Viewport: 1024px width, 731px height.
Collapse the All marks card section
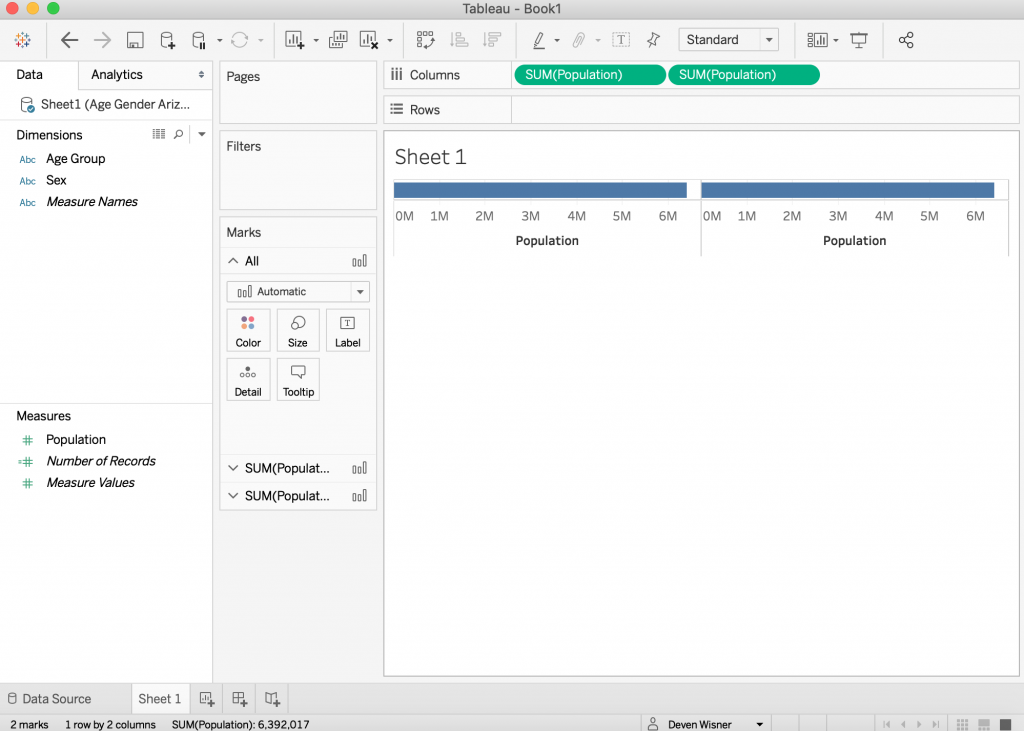234,261
